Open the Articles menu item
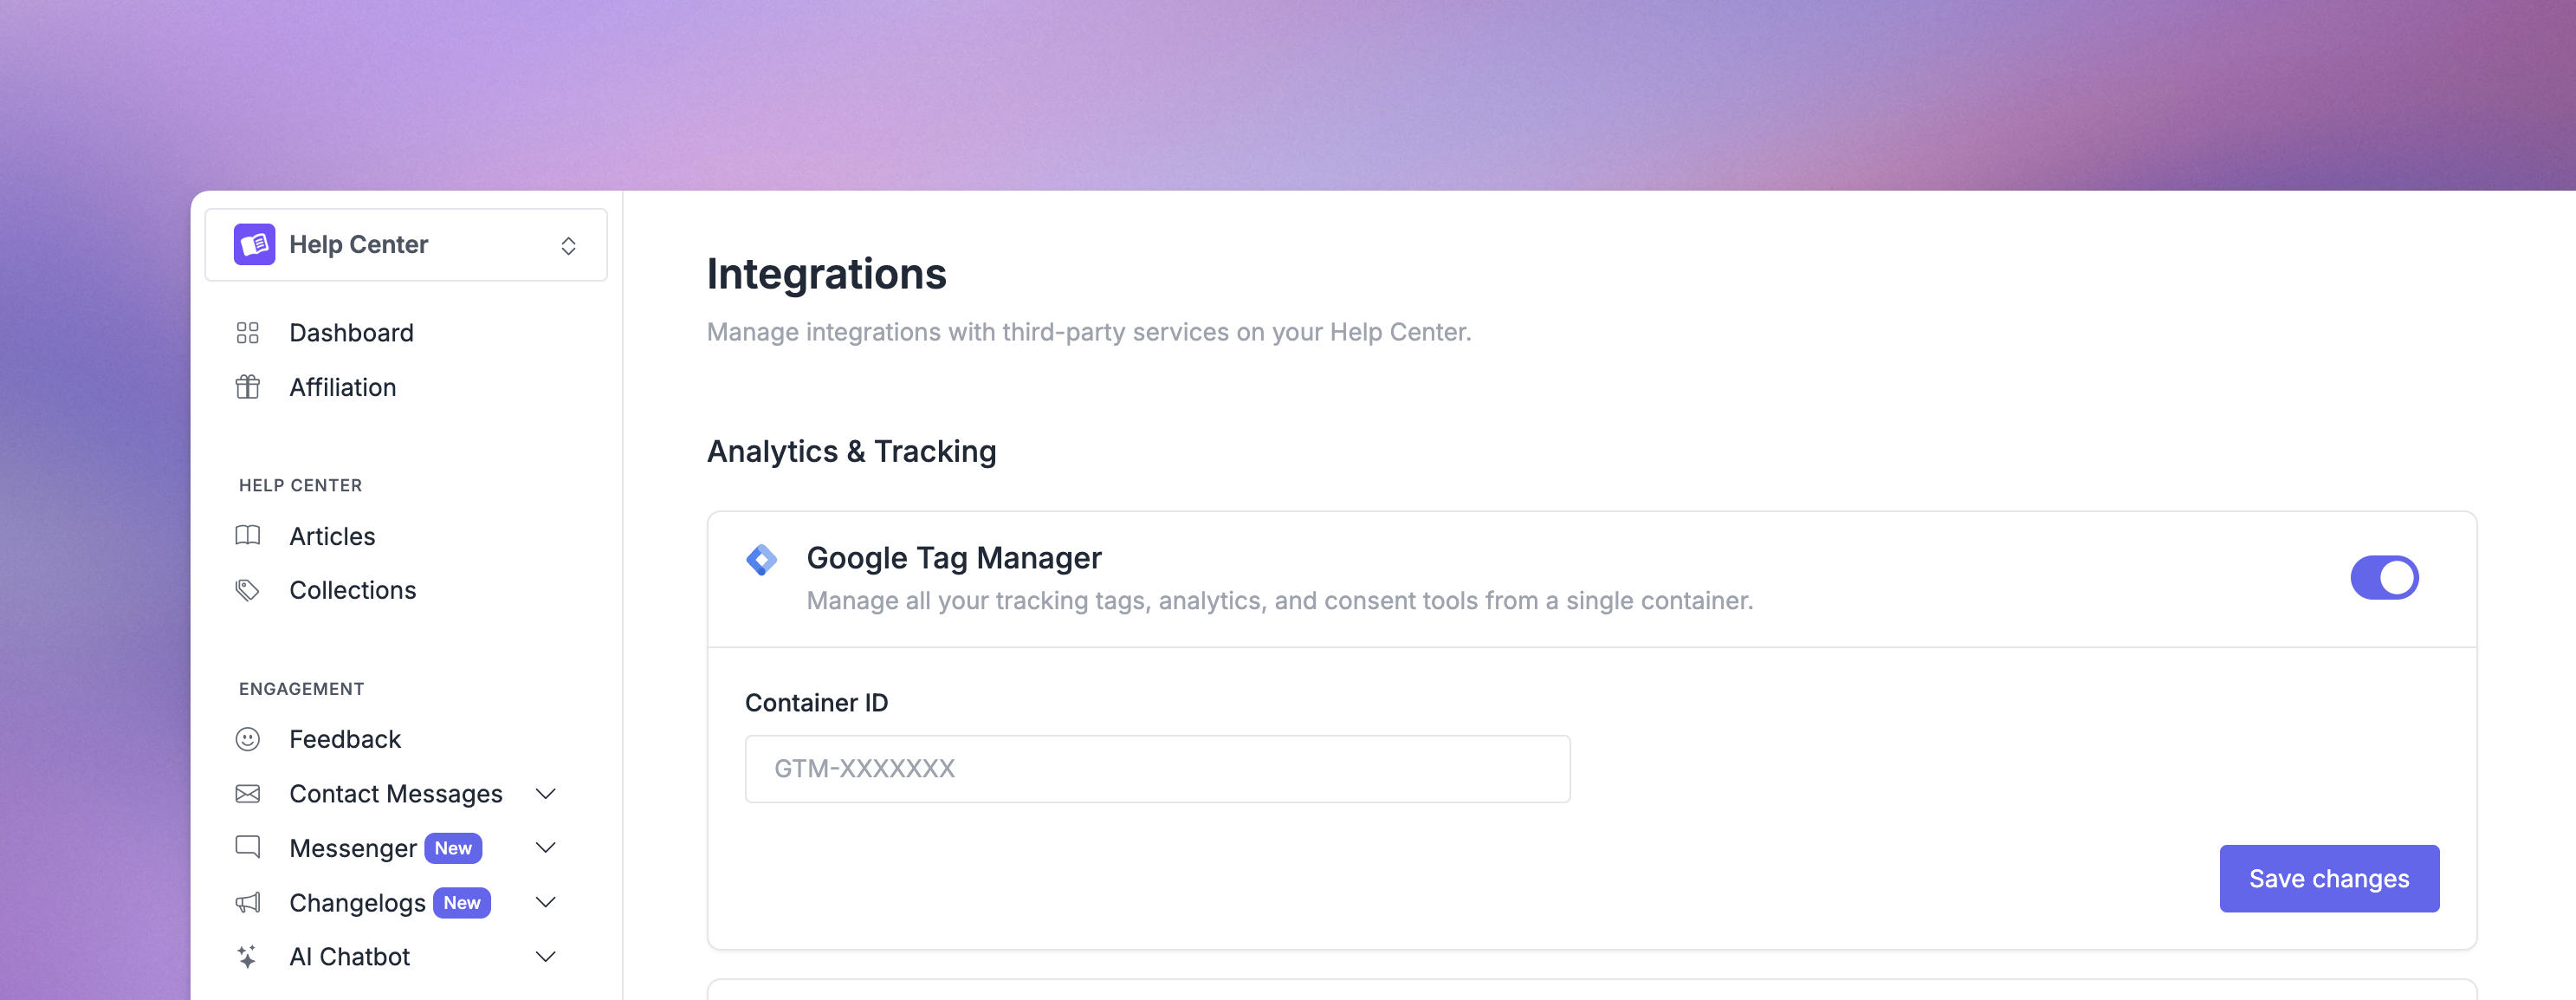The image size is (2576, 1000). pos(332,536)
